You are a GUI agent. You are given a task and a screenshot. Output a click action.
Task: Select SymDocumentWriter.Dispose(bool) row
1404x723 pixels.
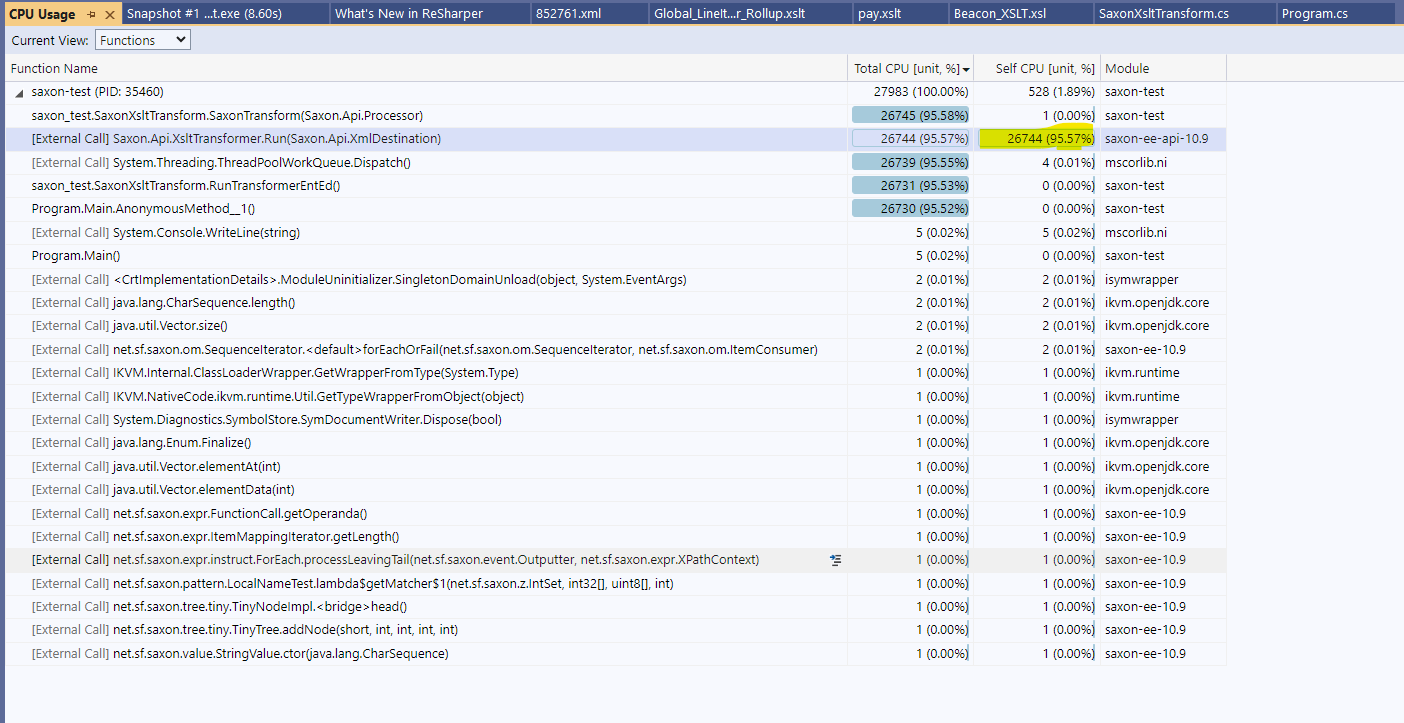pyautogui.click(x=615, y=419)
